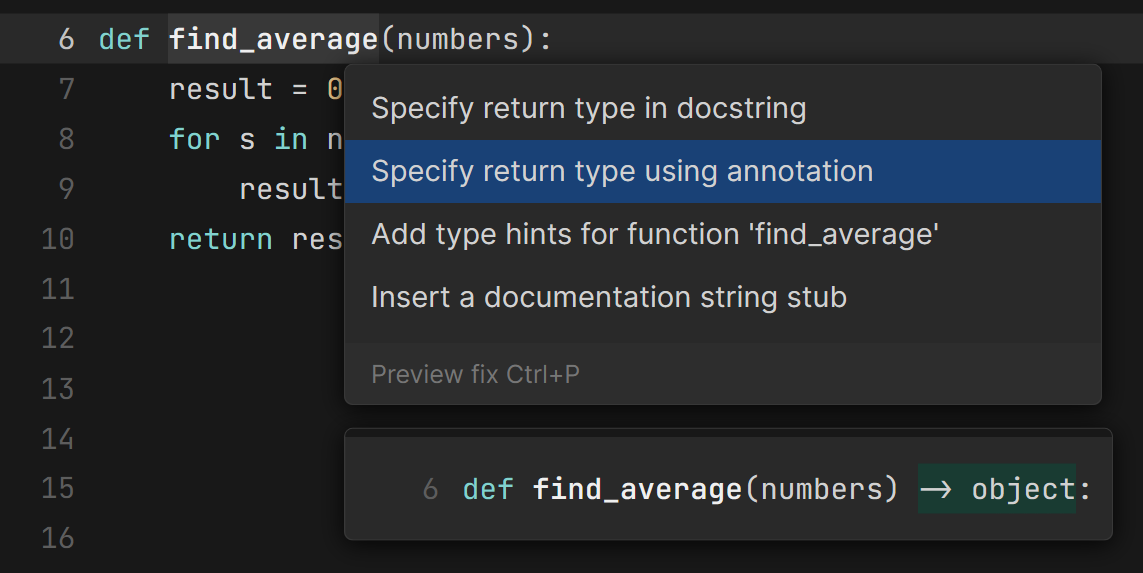
Task: Click line number 13 in the gutter
Action: [58, 388]
